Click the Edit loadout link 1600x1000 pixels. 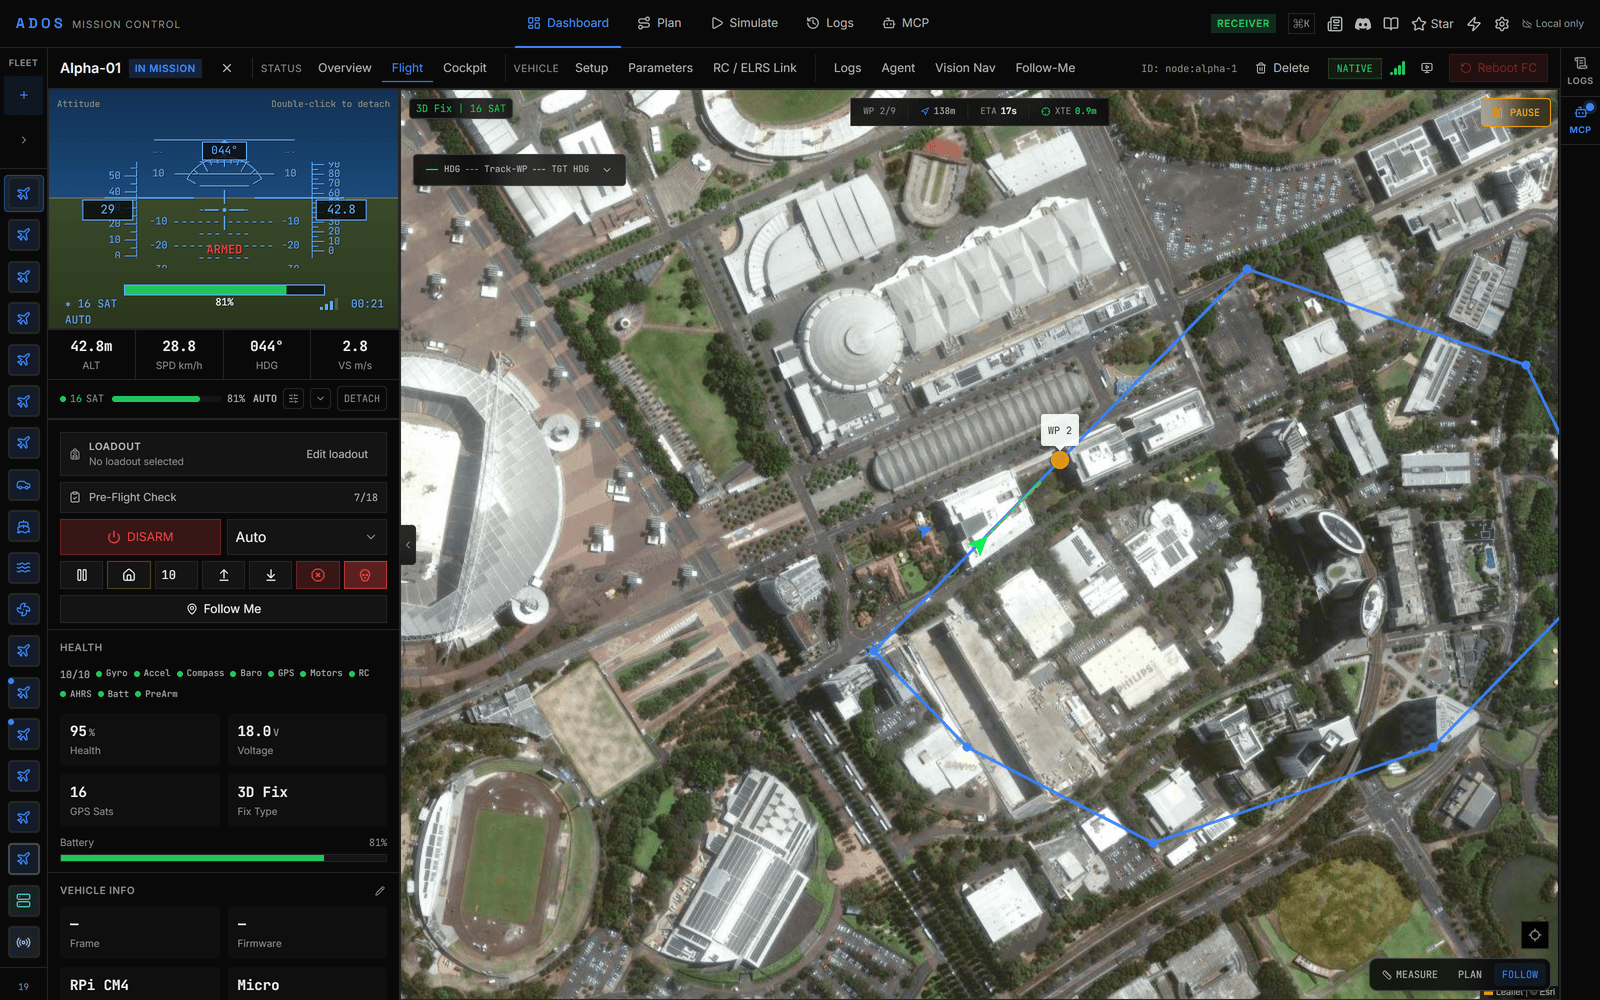[337, 454]
